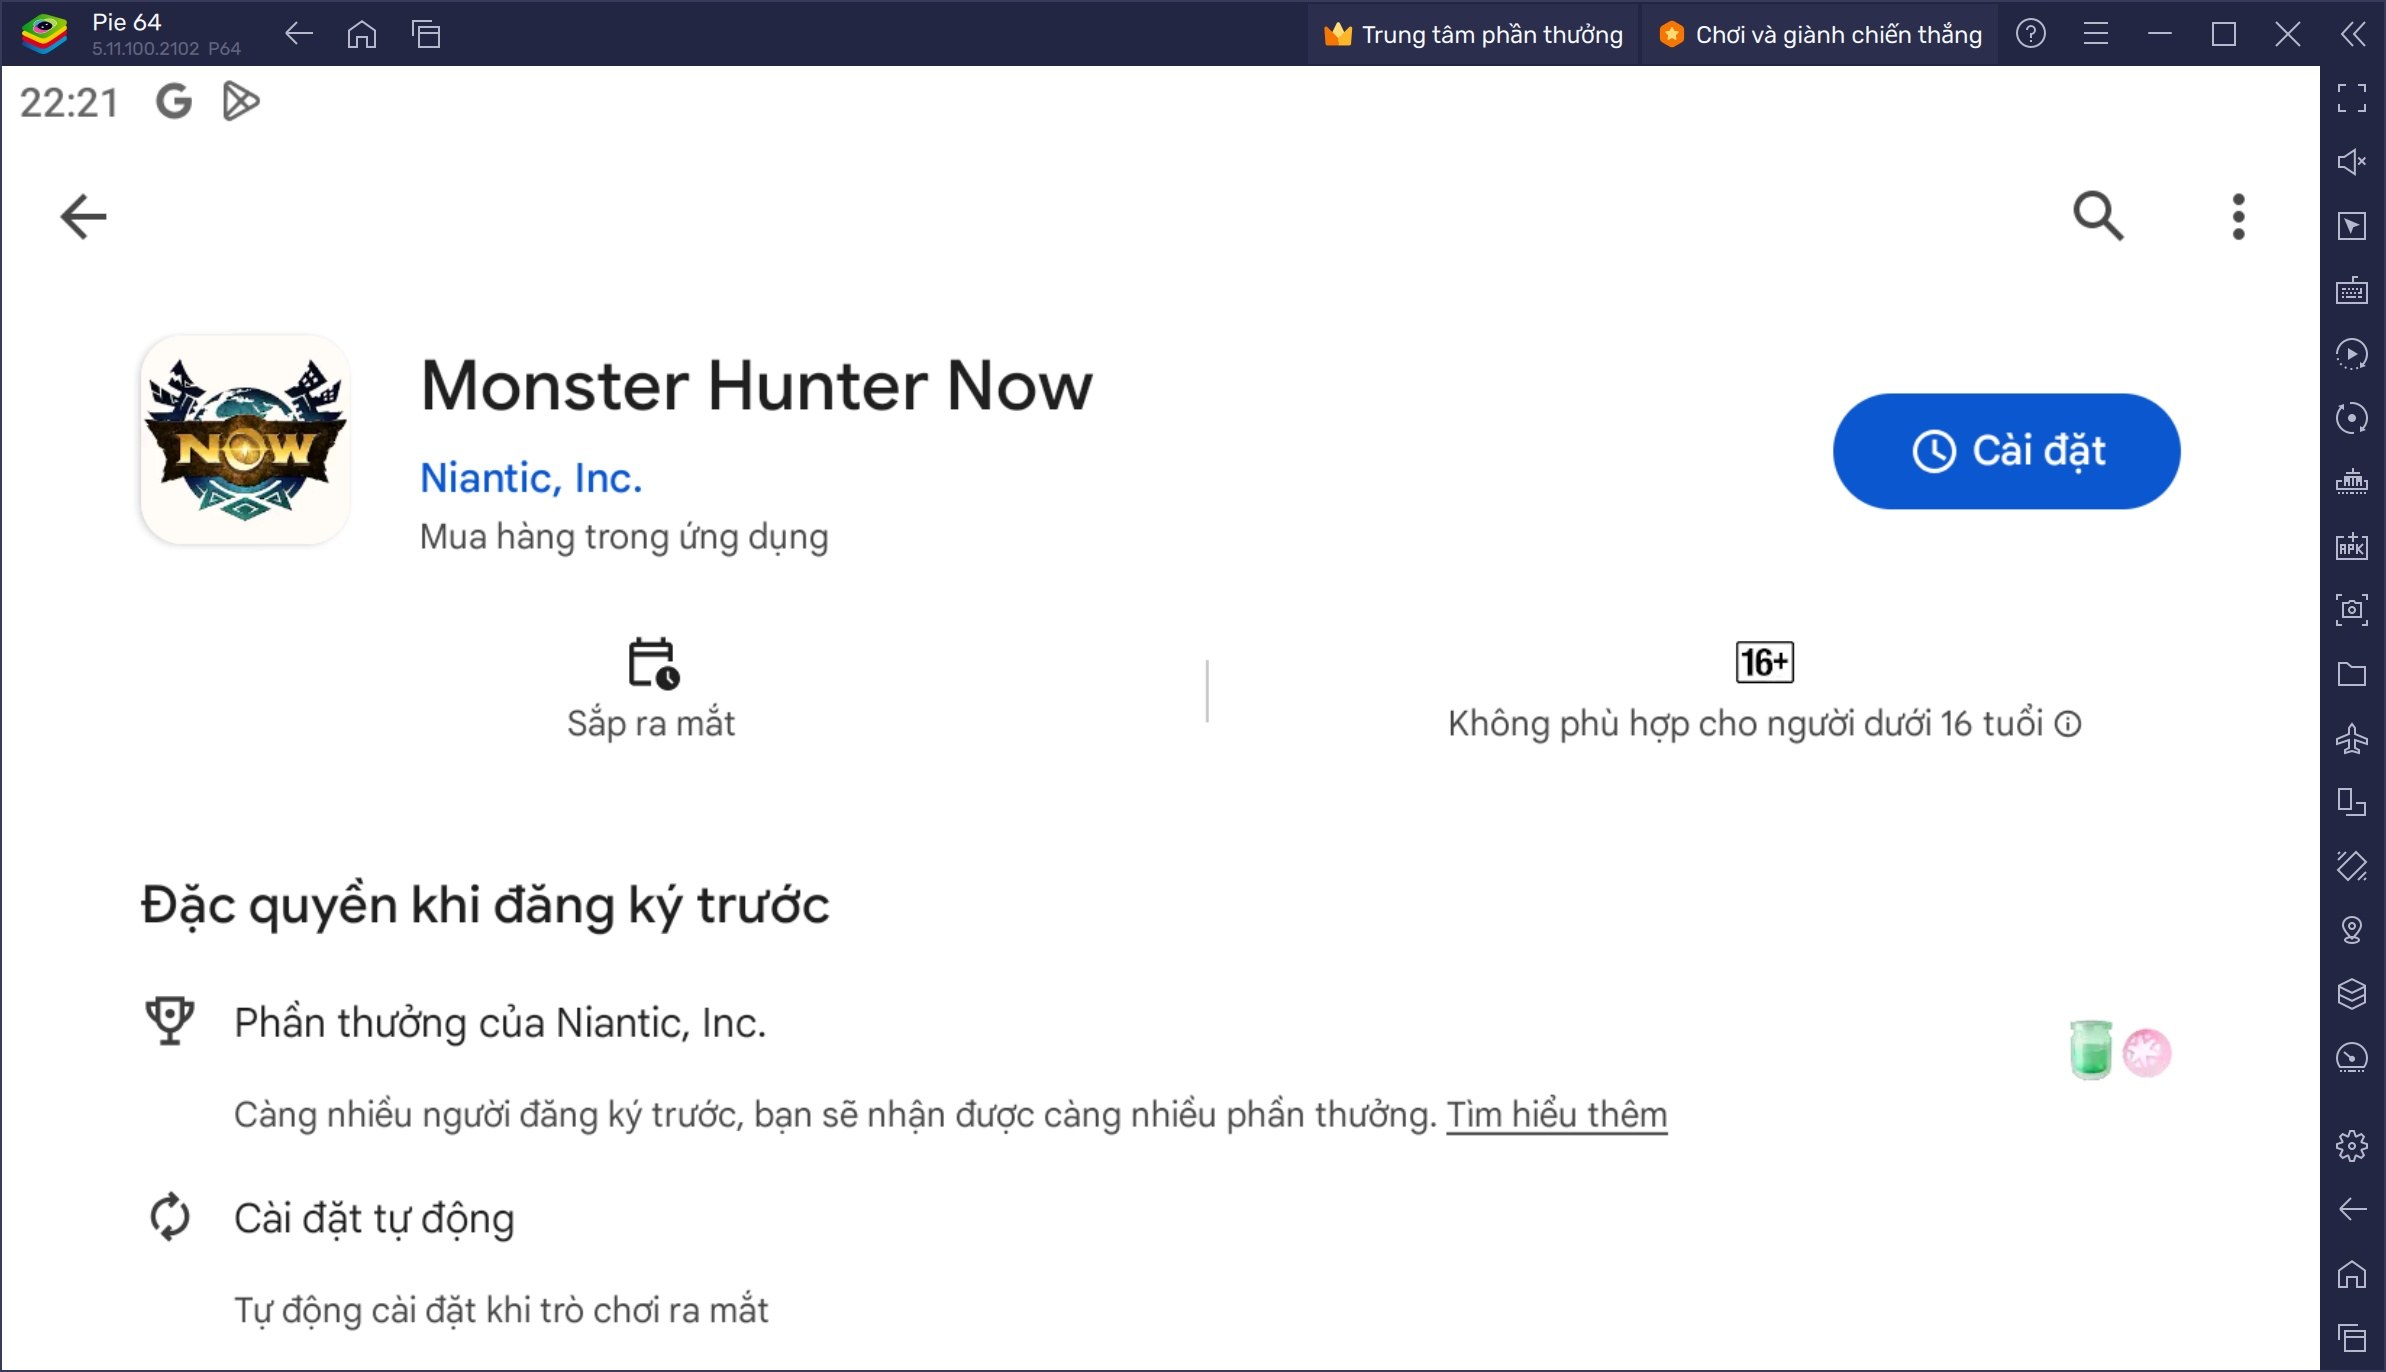
Task: Open BlueStacks home from title bar
Action: [362, 34]
